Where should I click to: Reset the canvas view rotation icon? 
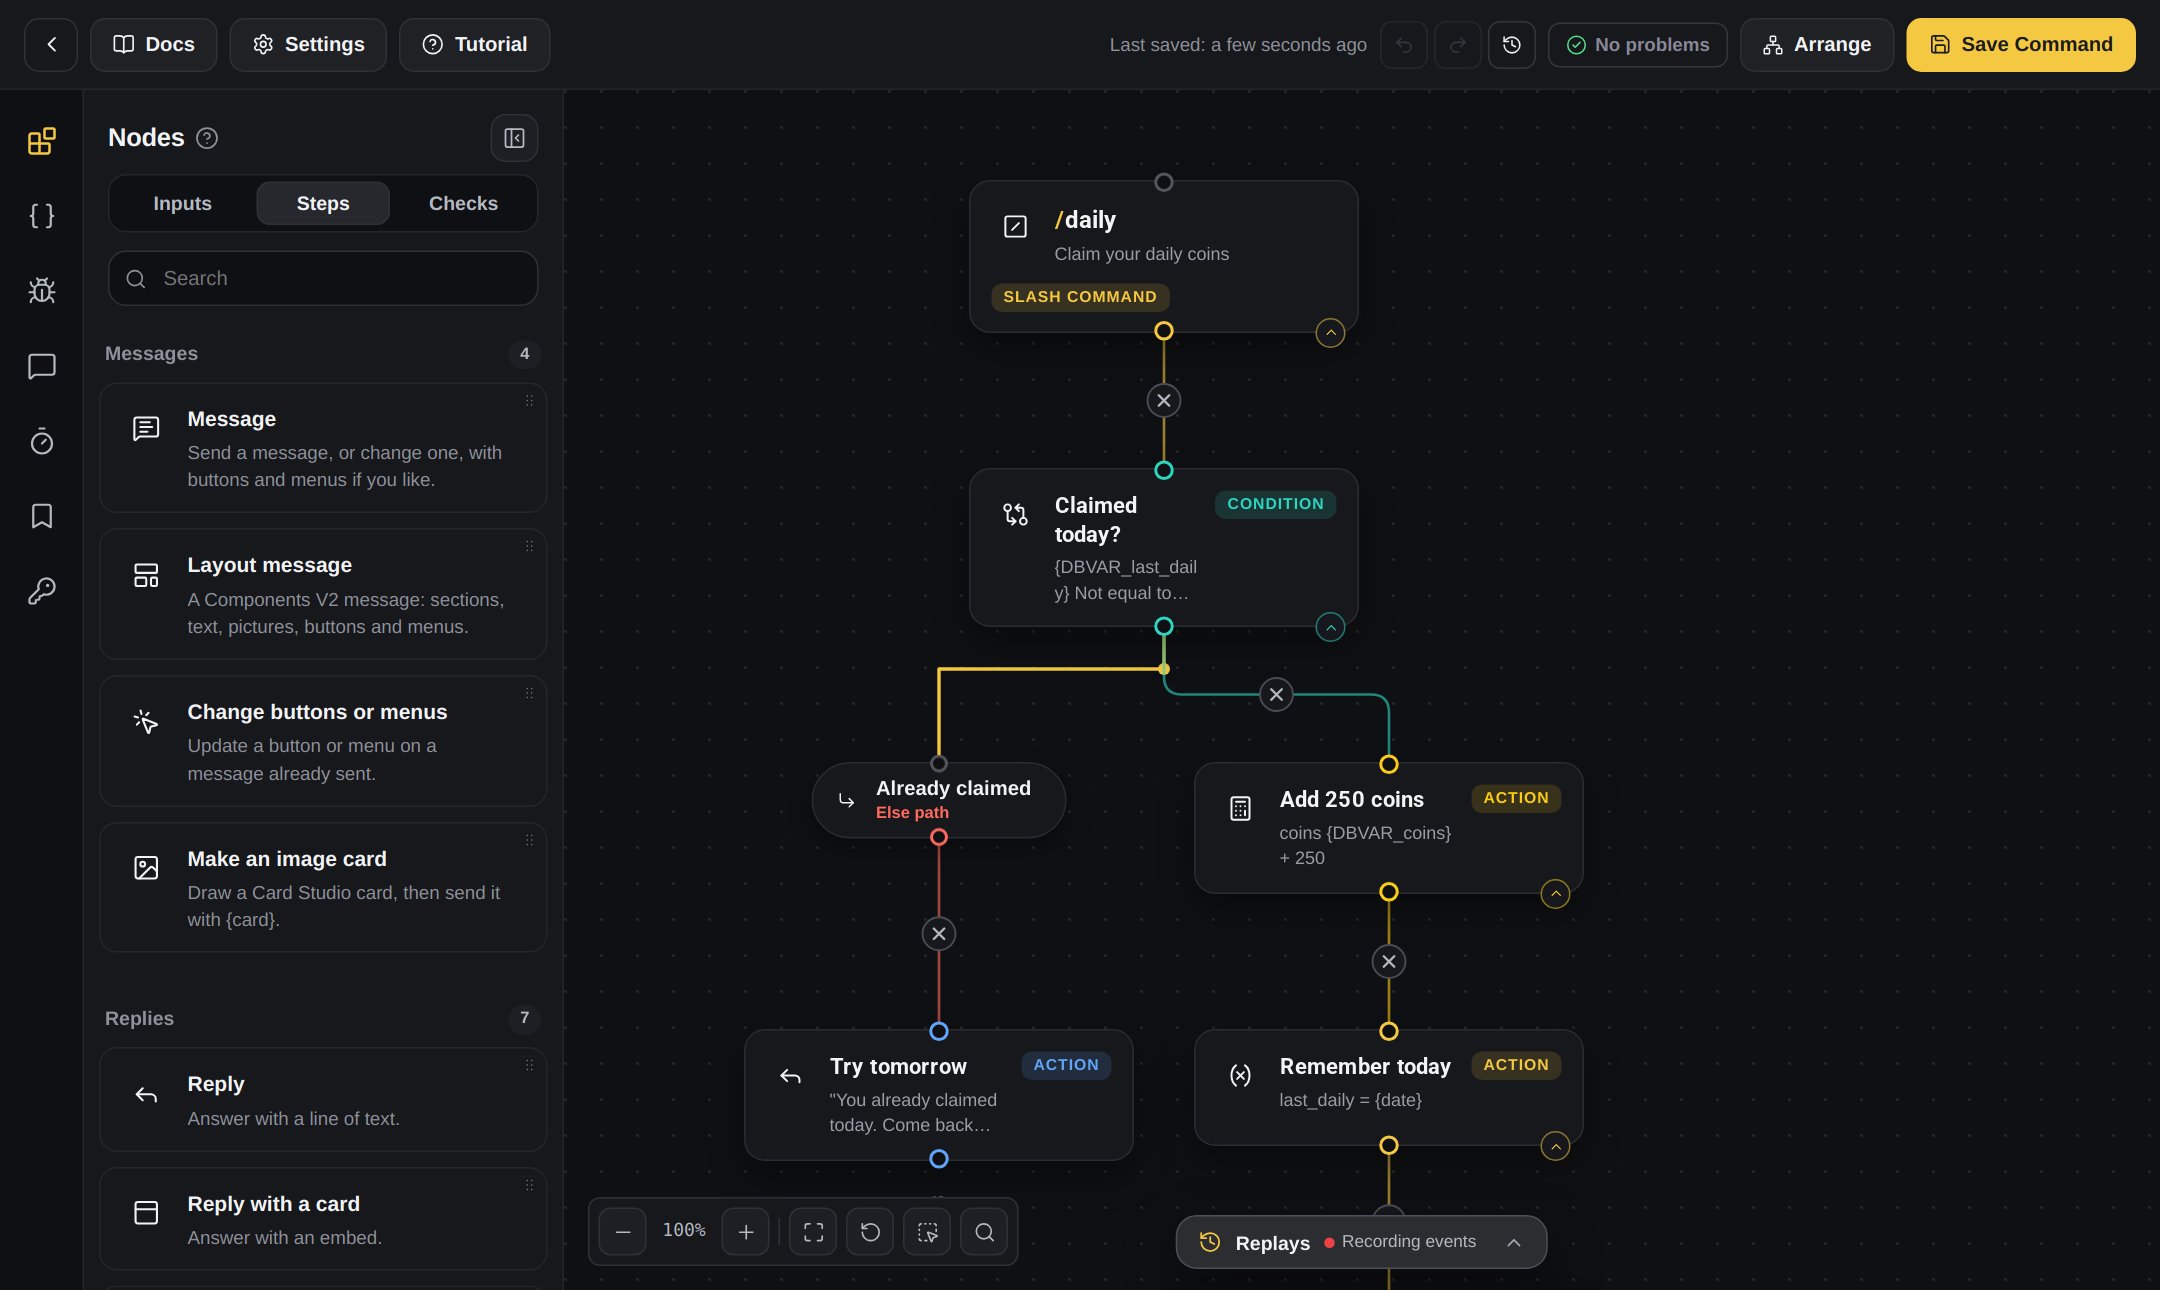pos(870,1232)
